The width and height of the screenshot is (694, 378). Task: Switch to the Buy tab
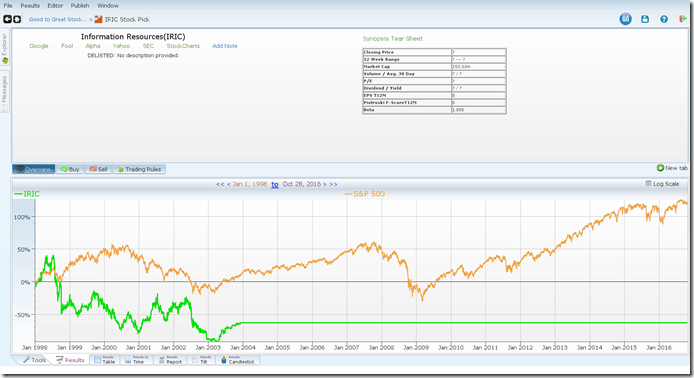(70, 169)
